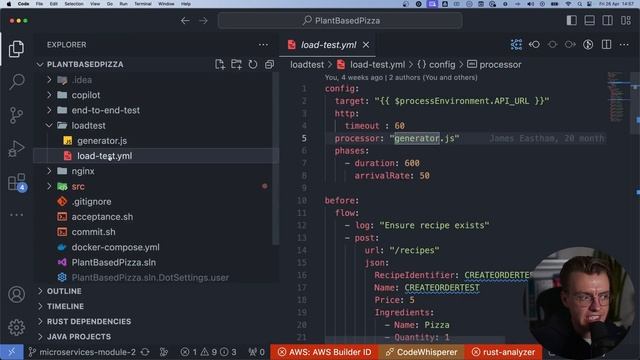This screenshot has height=360, width=640.
Task: Open acceptance.sh file
Action: click(102, 217)
